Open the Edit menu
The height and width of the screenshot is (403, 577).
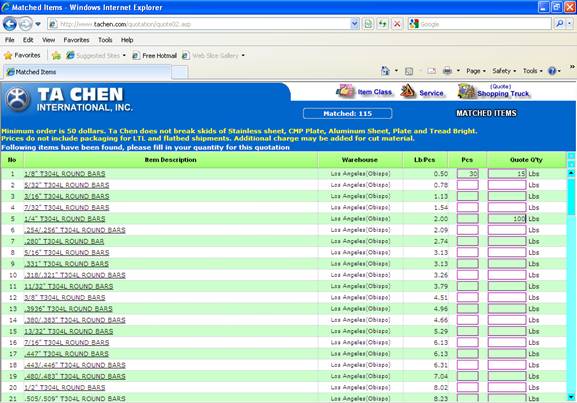28,40
